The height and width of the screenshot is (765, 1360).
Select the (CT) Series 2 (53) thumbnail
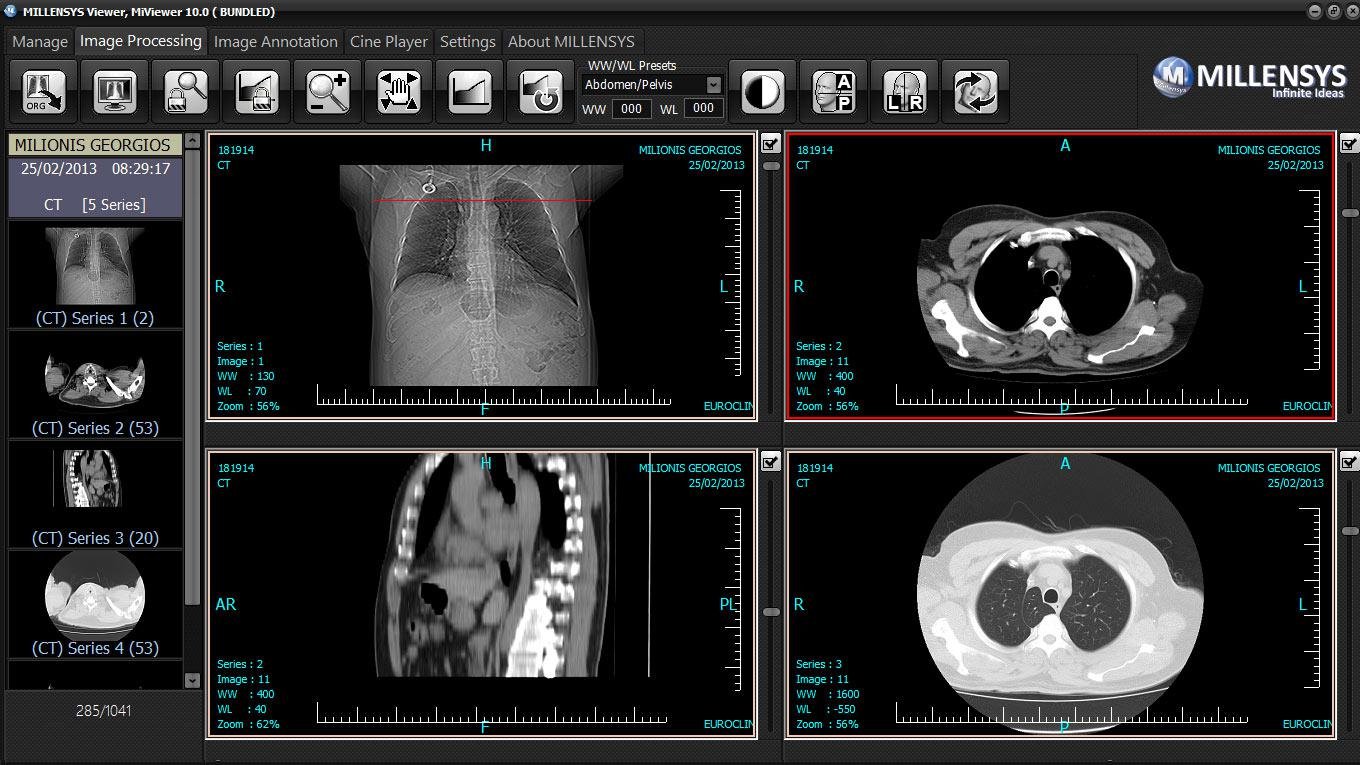pyautogui.click(x=95, y=384)
